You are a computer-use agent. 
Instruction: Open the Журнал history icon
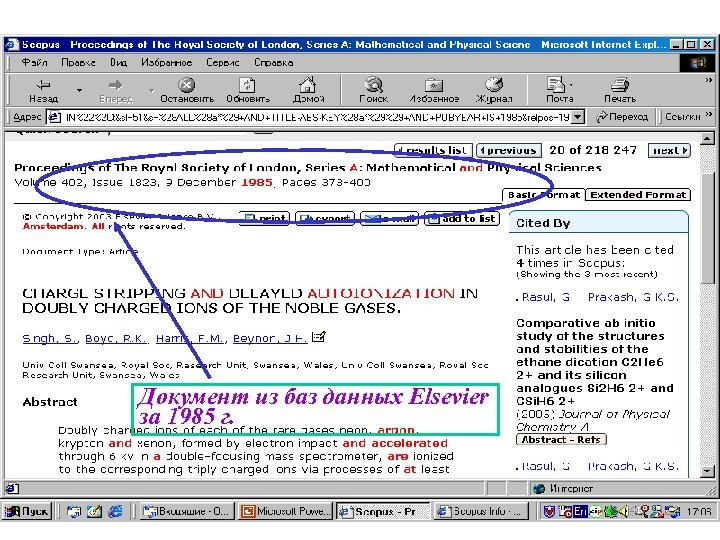tap(494, 90)
